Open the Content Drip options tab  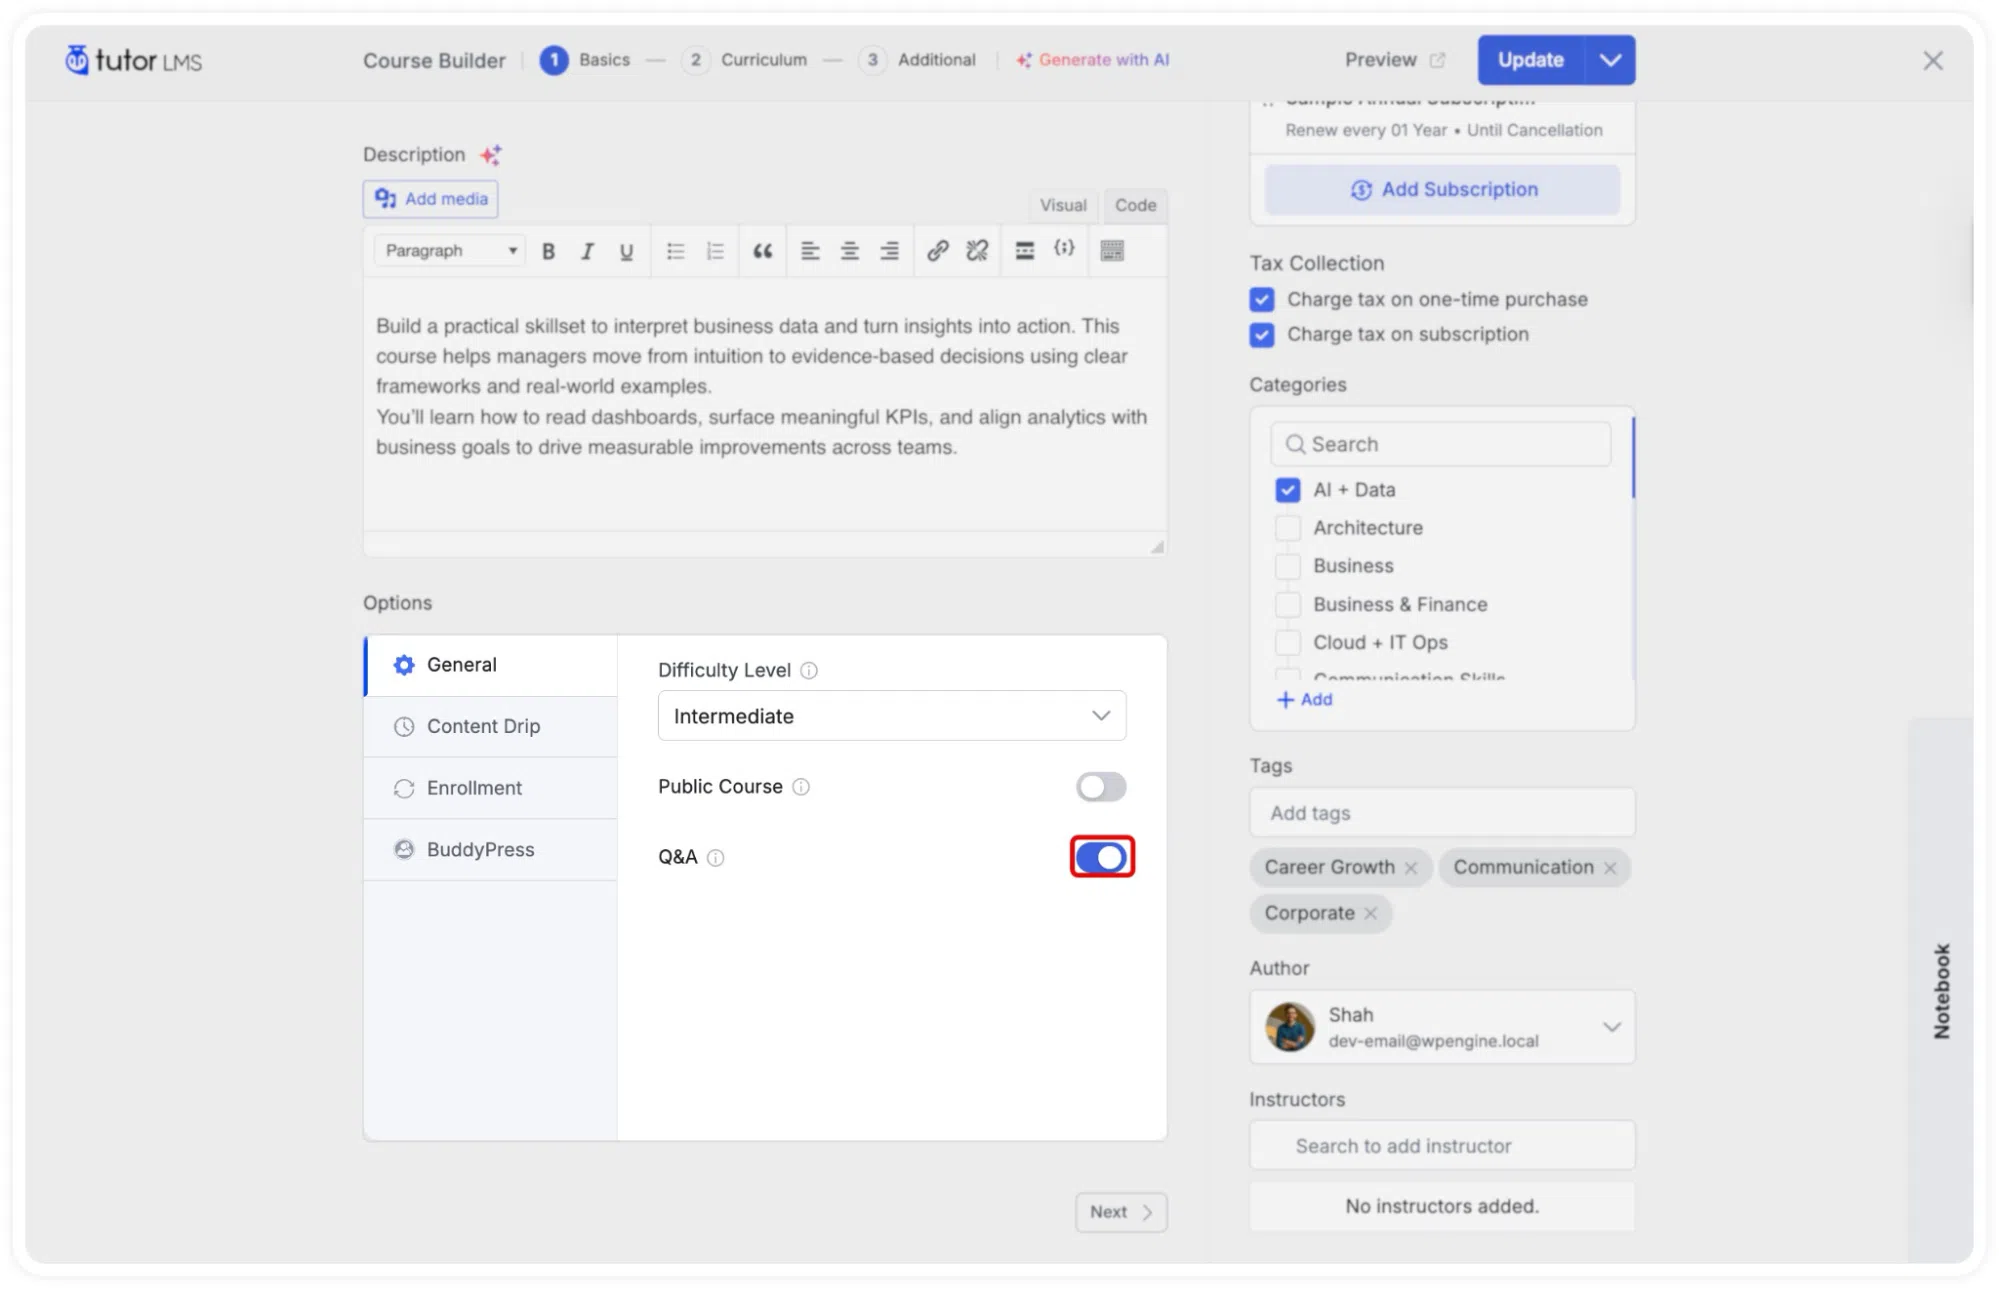491,727
